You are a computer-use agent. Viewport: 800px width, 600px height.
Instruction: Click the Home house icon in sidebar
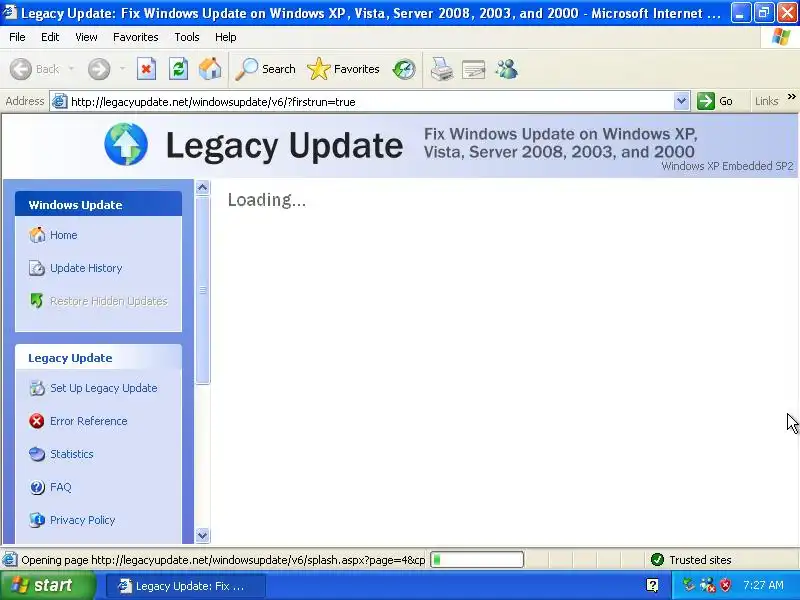pyautogui.click(x=37, y=235)
